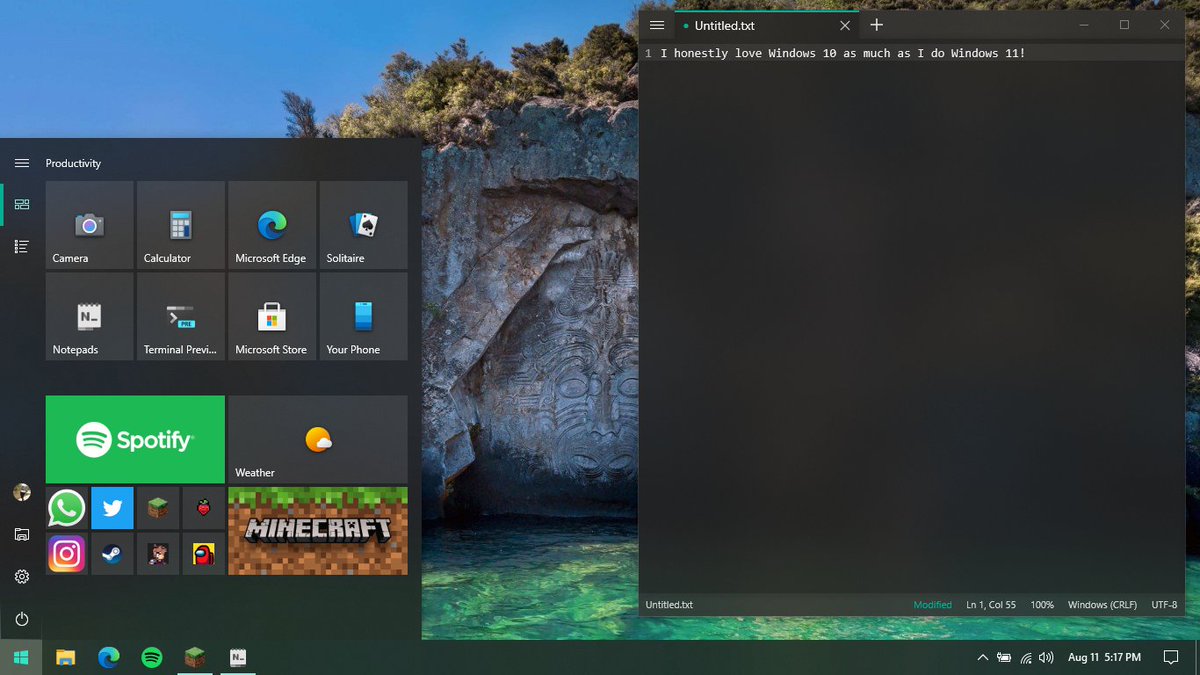The height and width of the screenshot is (675, 1200).
Task: Open the Microsoft Store tile
Action: point(271,316)
